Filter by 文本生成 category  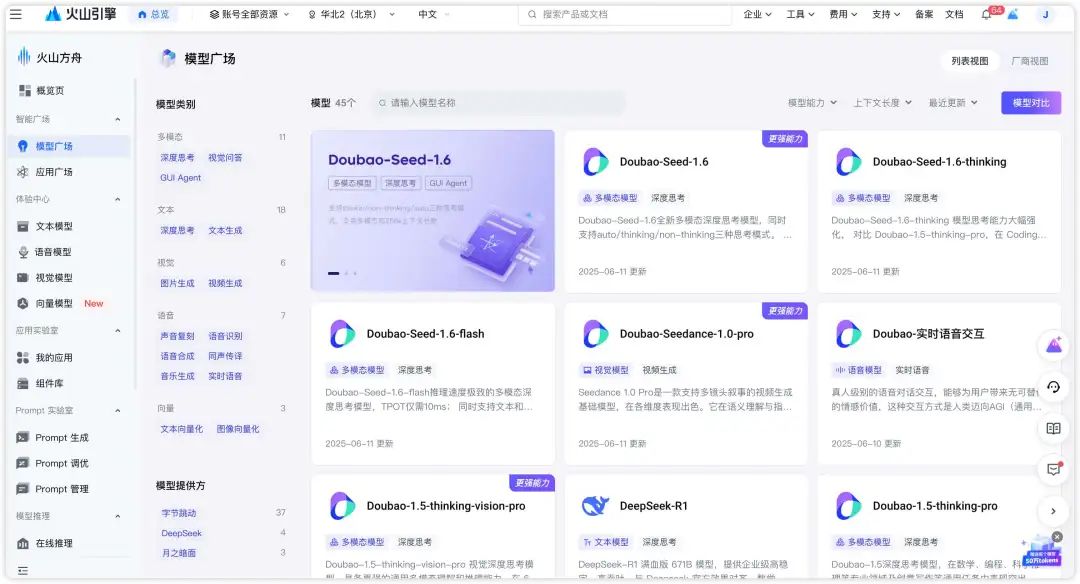225,230
